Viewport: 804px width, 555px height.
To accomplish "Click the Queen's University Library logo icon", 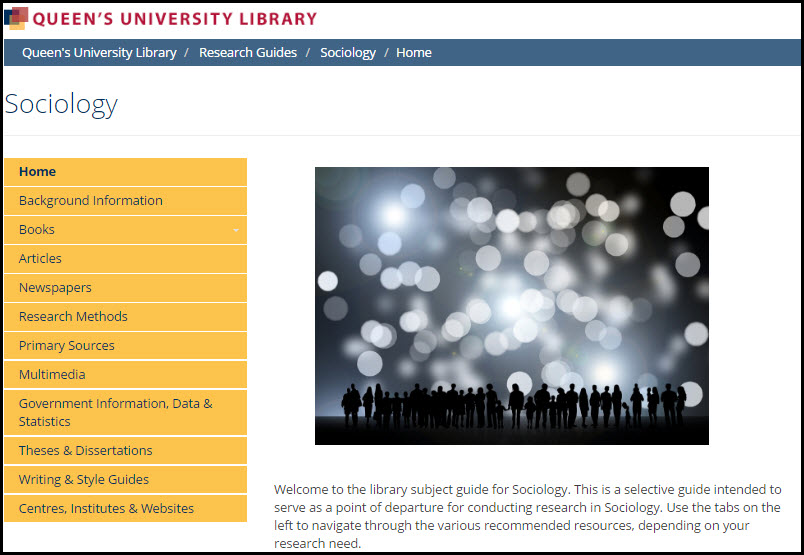I will pos(16,18).
